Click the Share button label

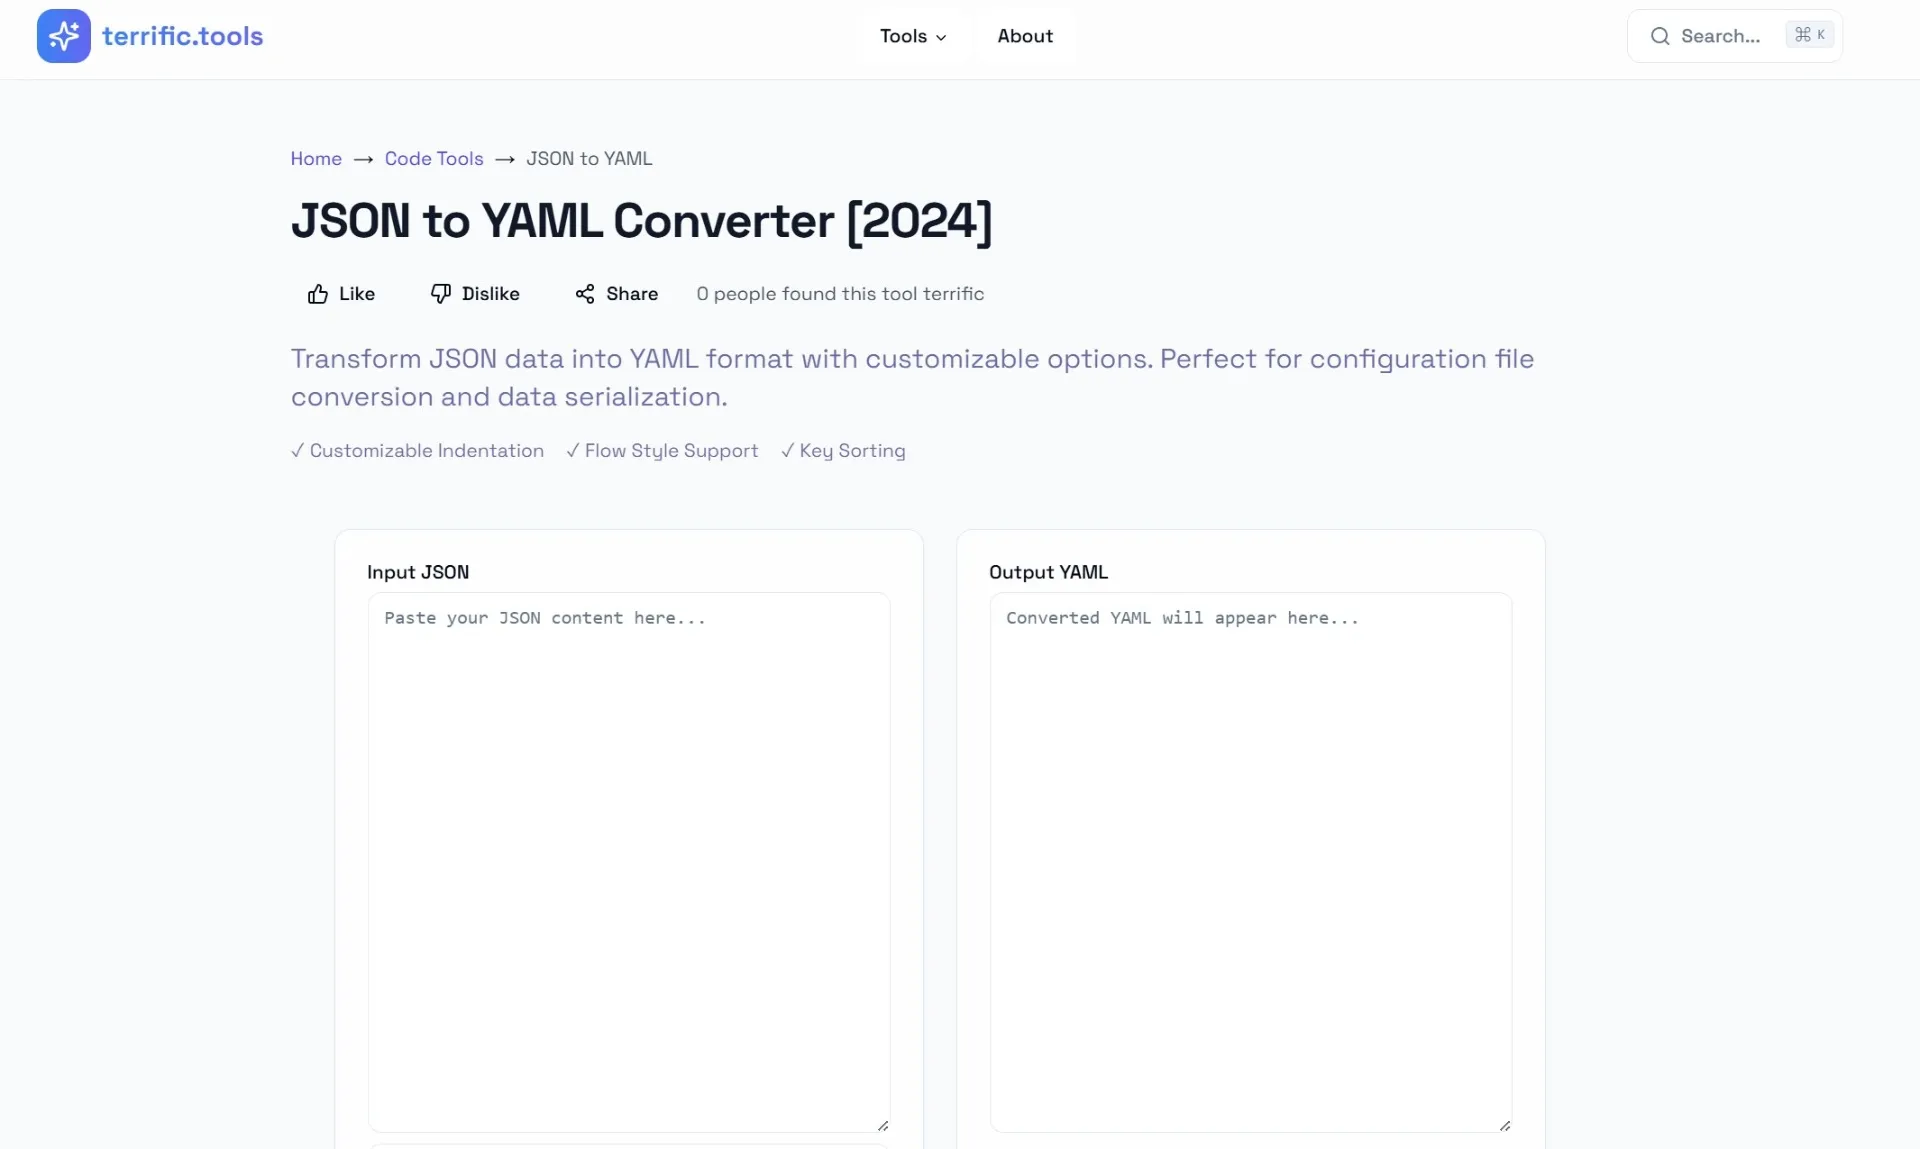[632, 294]
